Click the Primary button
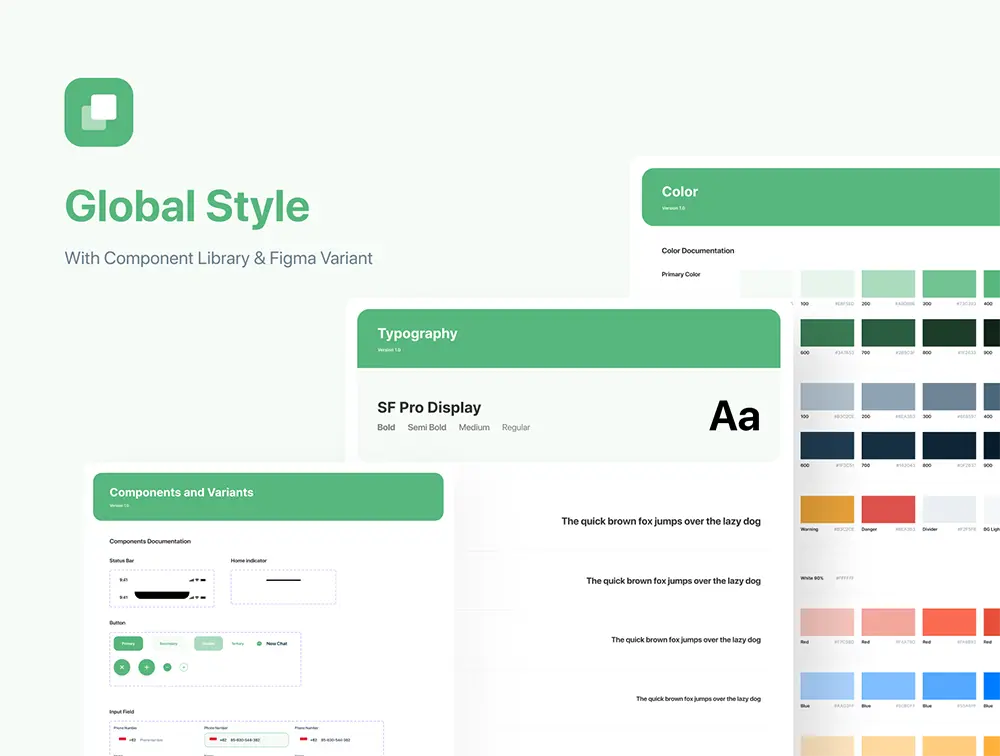Viewport: 1000px width, 756px height. click(x=128, y=644)
